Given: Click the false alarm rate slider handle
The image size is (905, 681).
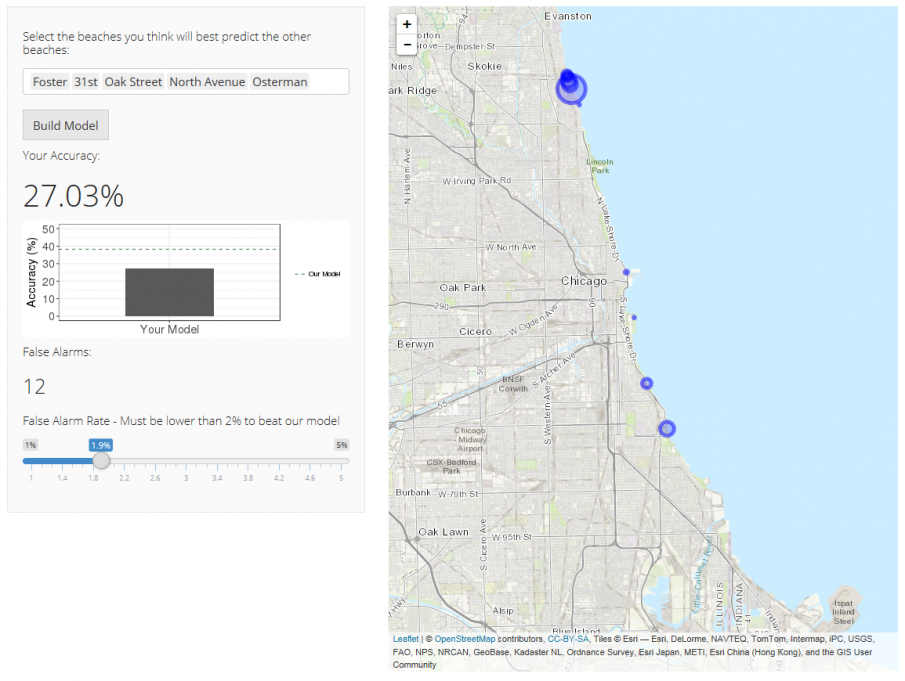Looking at the screenshot, I should (x=101, y=461).
